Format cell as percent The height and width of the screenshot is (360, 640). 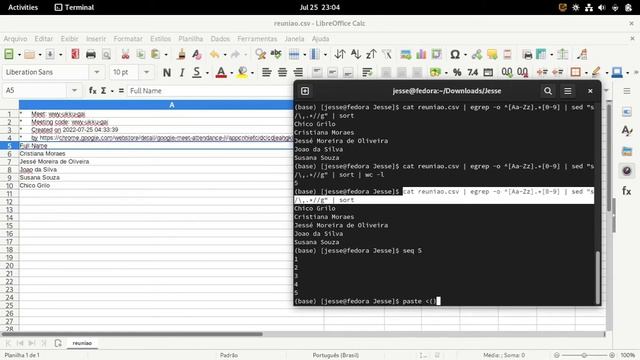coord(457,72)
